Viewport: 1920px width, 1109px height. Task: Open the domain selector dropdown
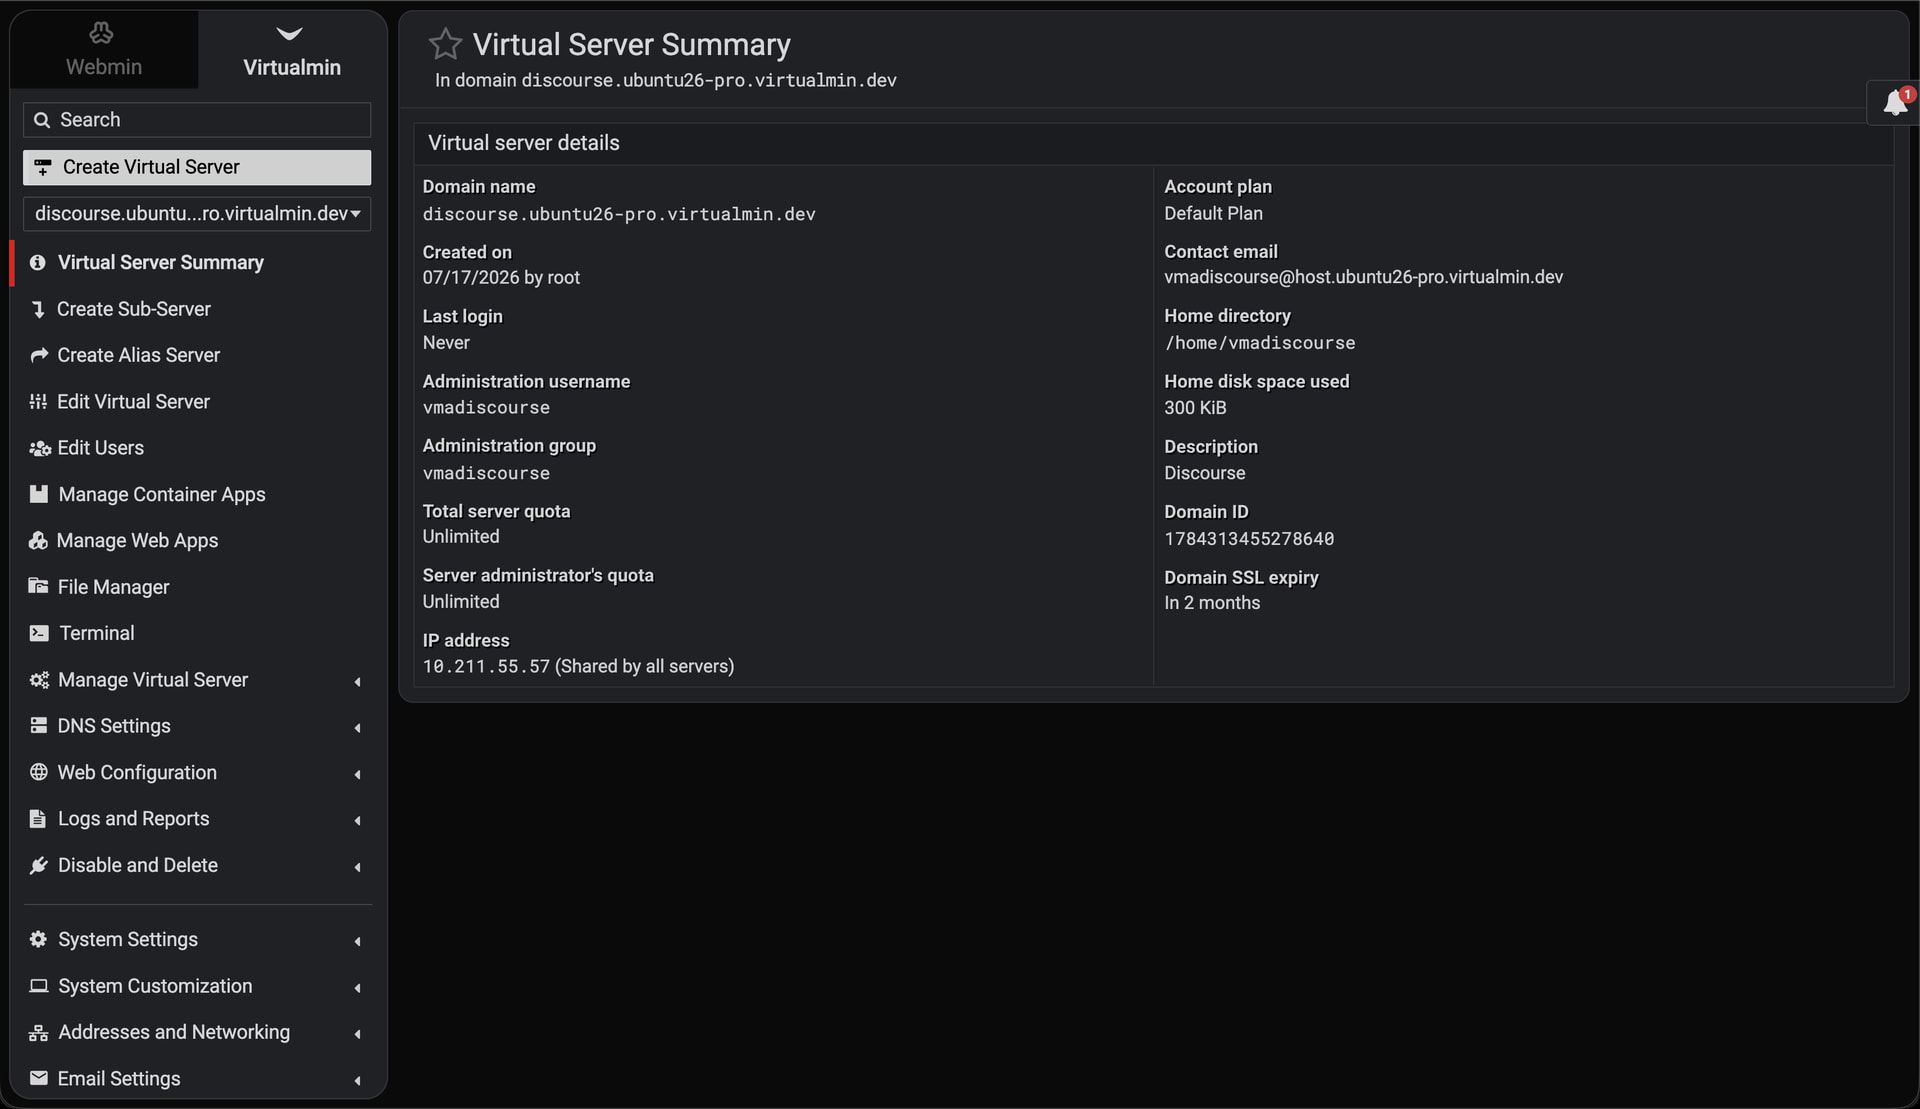pyautogui.click(x=197, y=214)
